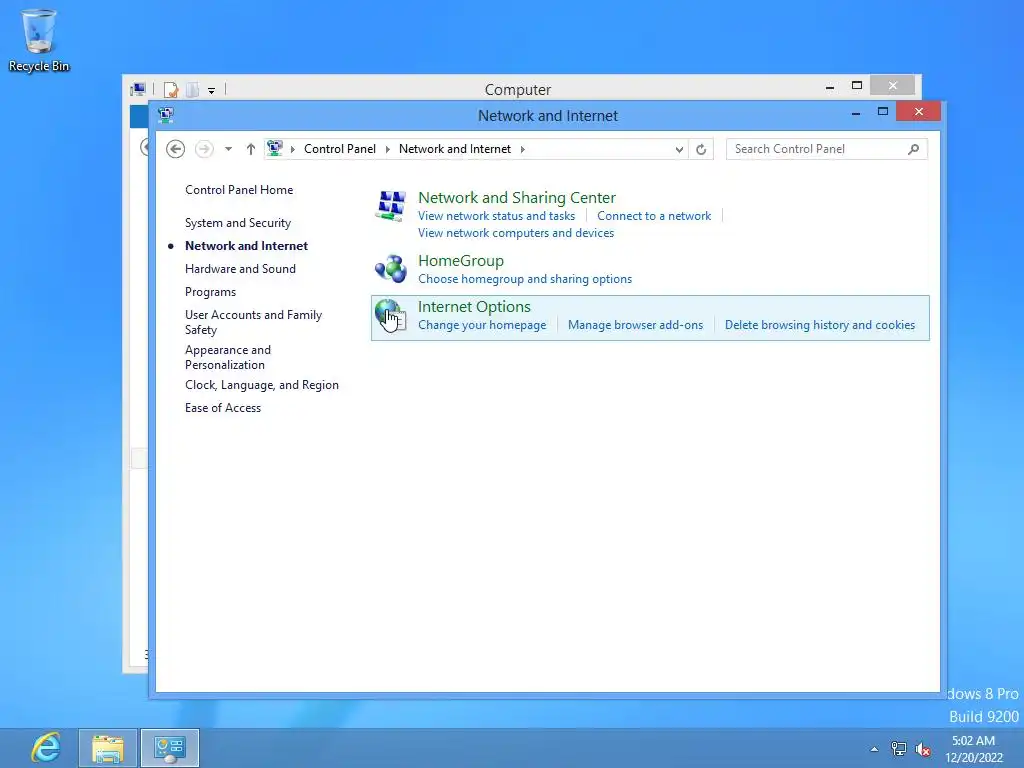Maximize the Computer window
1024x768 pixels.
coord(857,86)
